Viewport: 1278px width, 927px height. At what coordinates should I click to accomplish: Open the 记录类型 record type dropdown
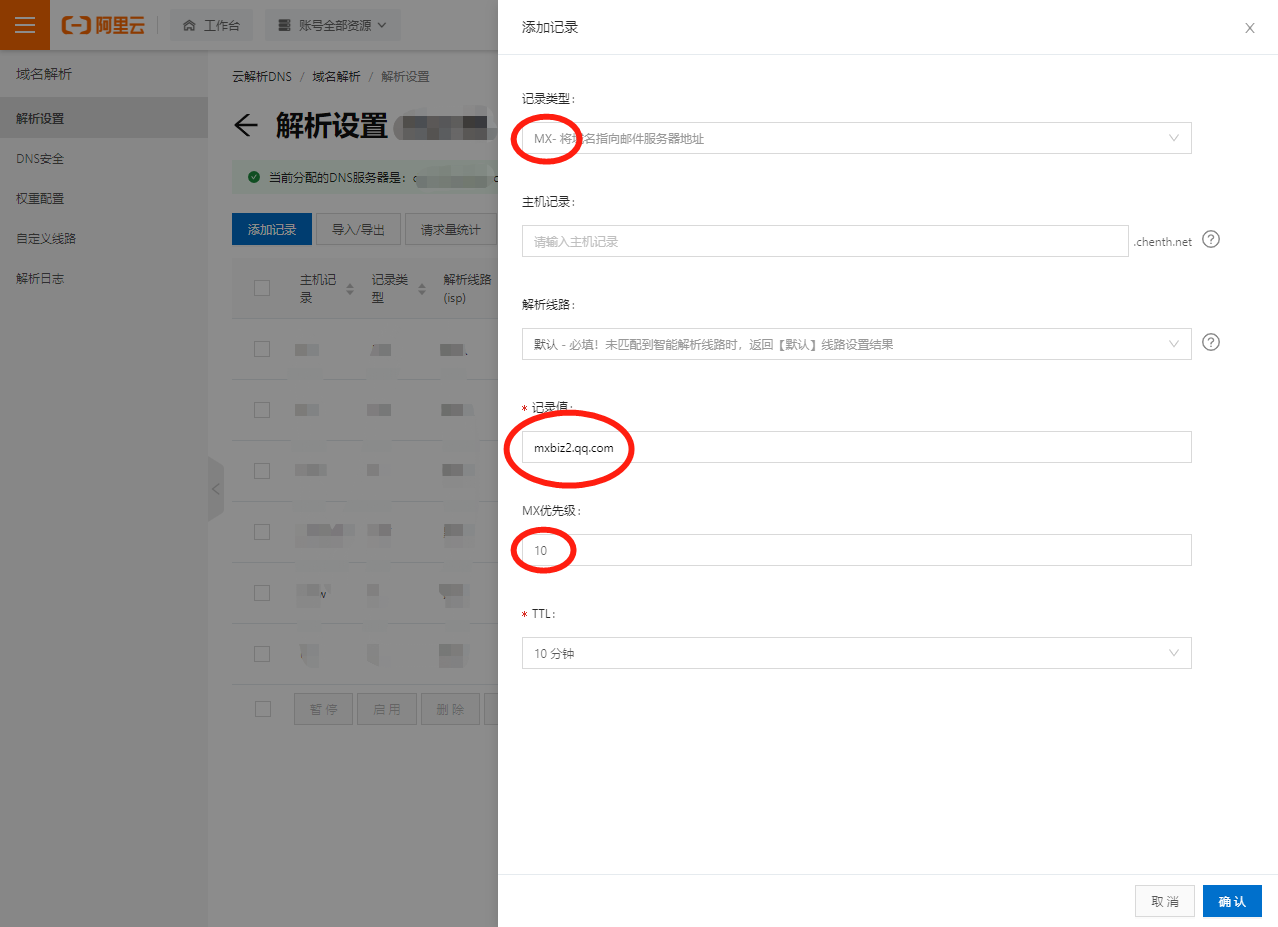tap(856, 138)
